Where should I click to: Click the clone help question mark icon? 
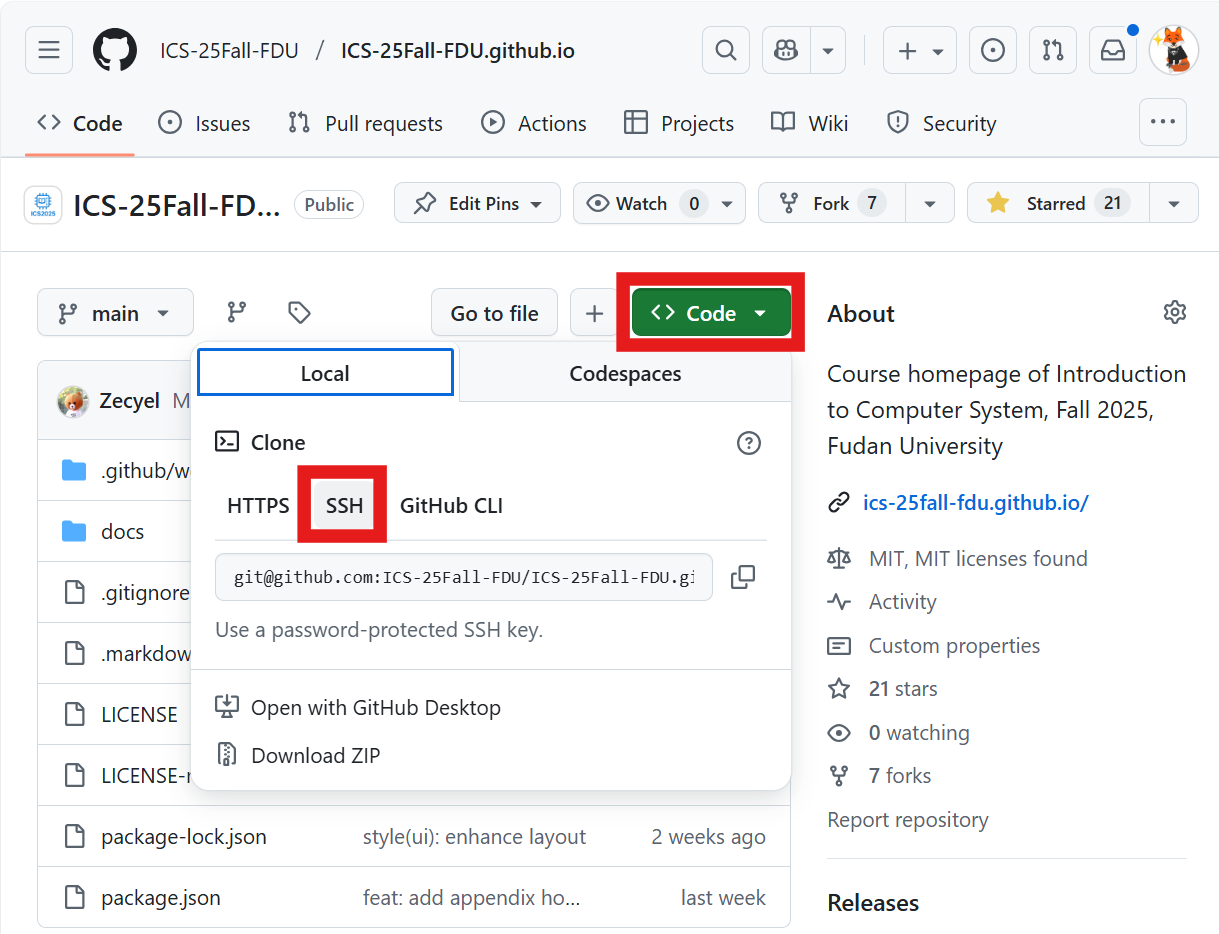tap(748, 443)
